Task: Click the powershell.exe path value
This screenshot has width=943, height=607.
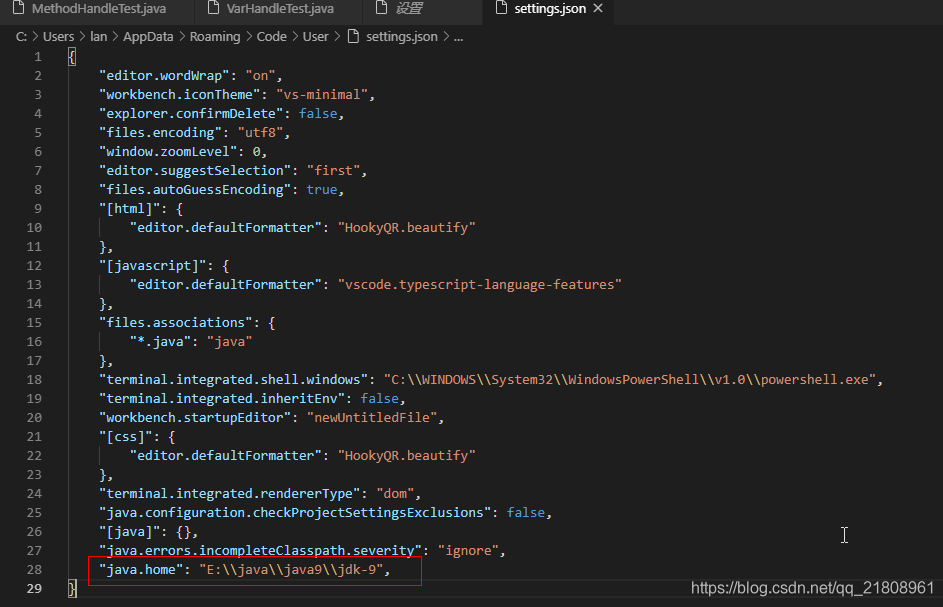Action: point(630,380)
